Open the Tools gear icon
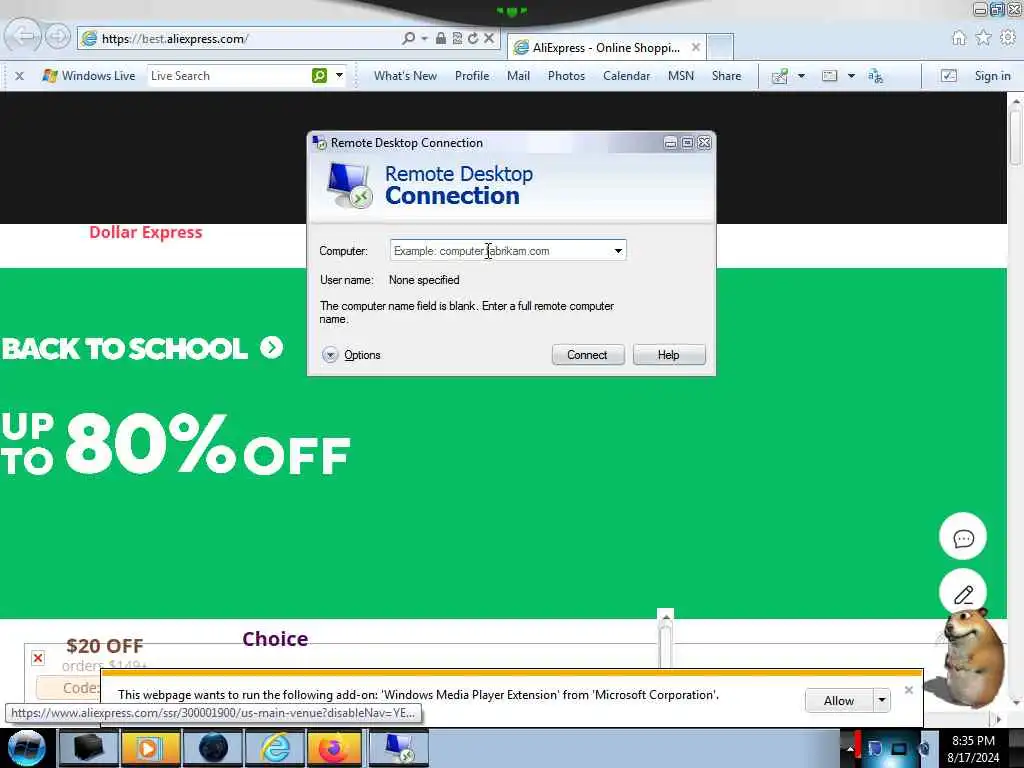The width and height of the screenshot is (1024, 768). 1008,39
